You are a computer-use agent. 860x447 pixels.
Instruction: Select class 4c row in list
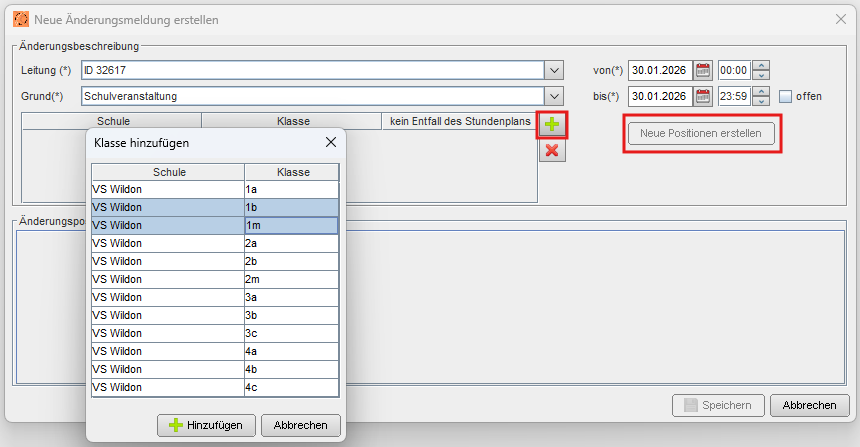coord(215,387)
